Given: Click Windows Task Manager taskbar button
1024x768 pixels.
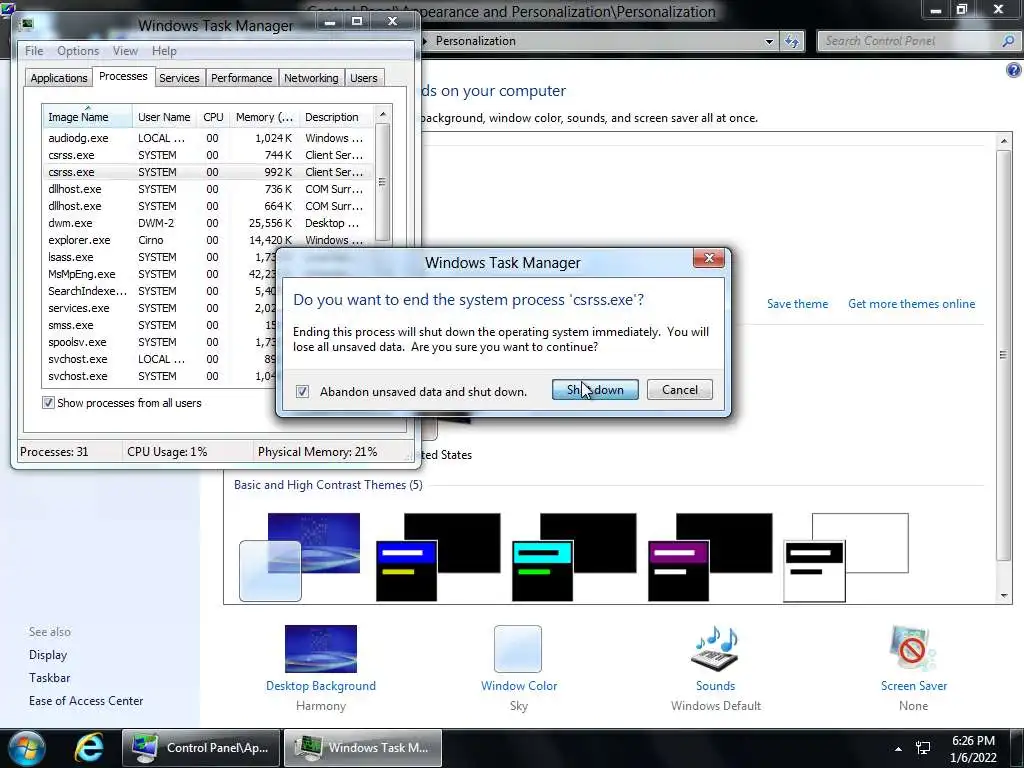Looking at the screenshot, I should pos(362,748).
